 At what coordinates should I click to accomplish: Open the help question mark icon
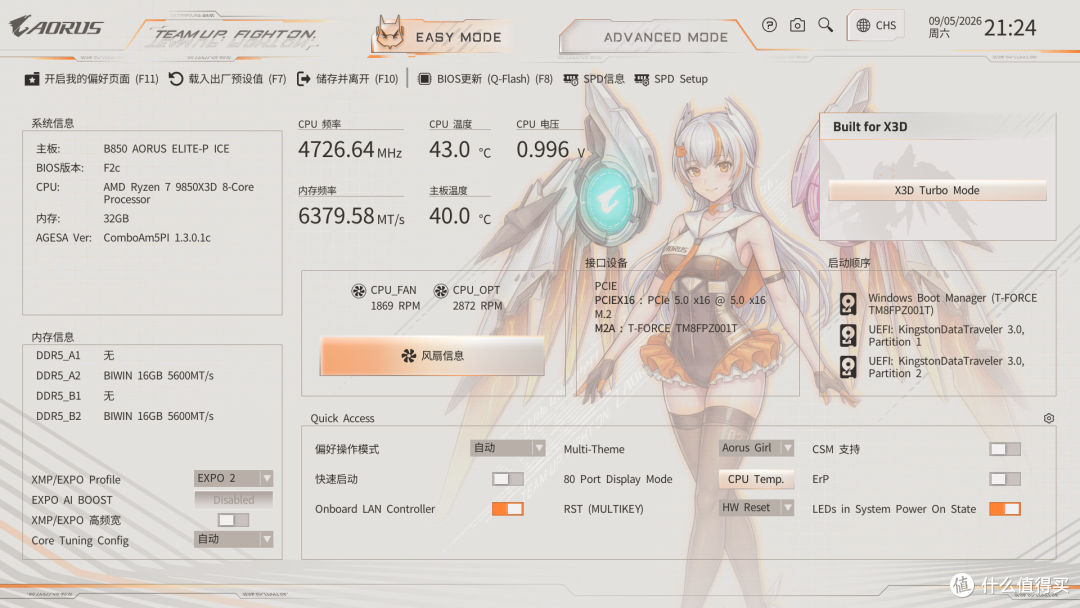(769, 25)
